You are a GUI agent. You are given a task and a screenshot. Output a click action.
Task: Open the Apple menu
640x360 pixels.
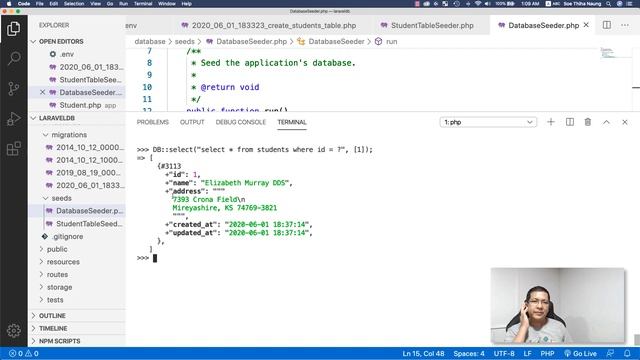[9, 4]
